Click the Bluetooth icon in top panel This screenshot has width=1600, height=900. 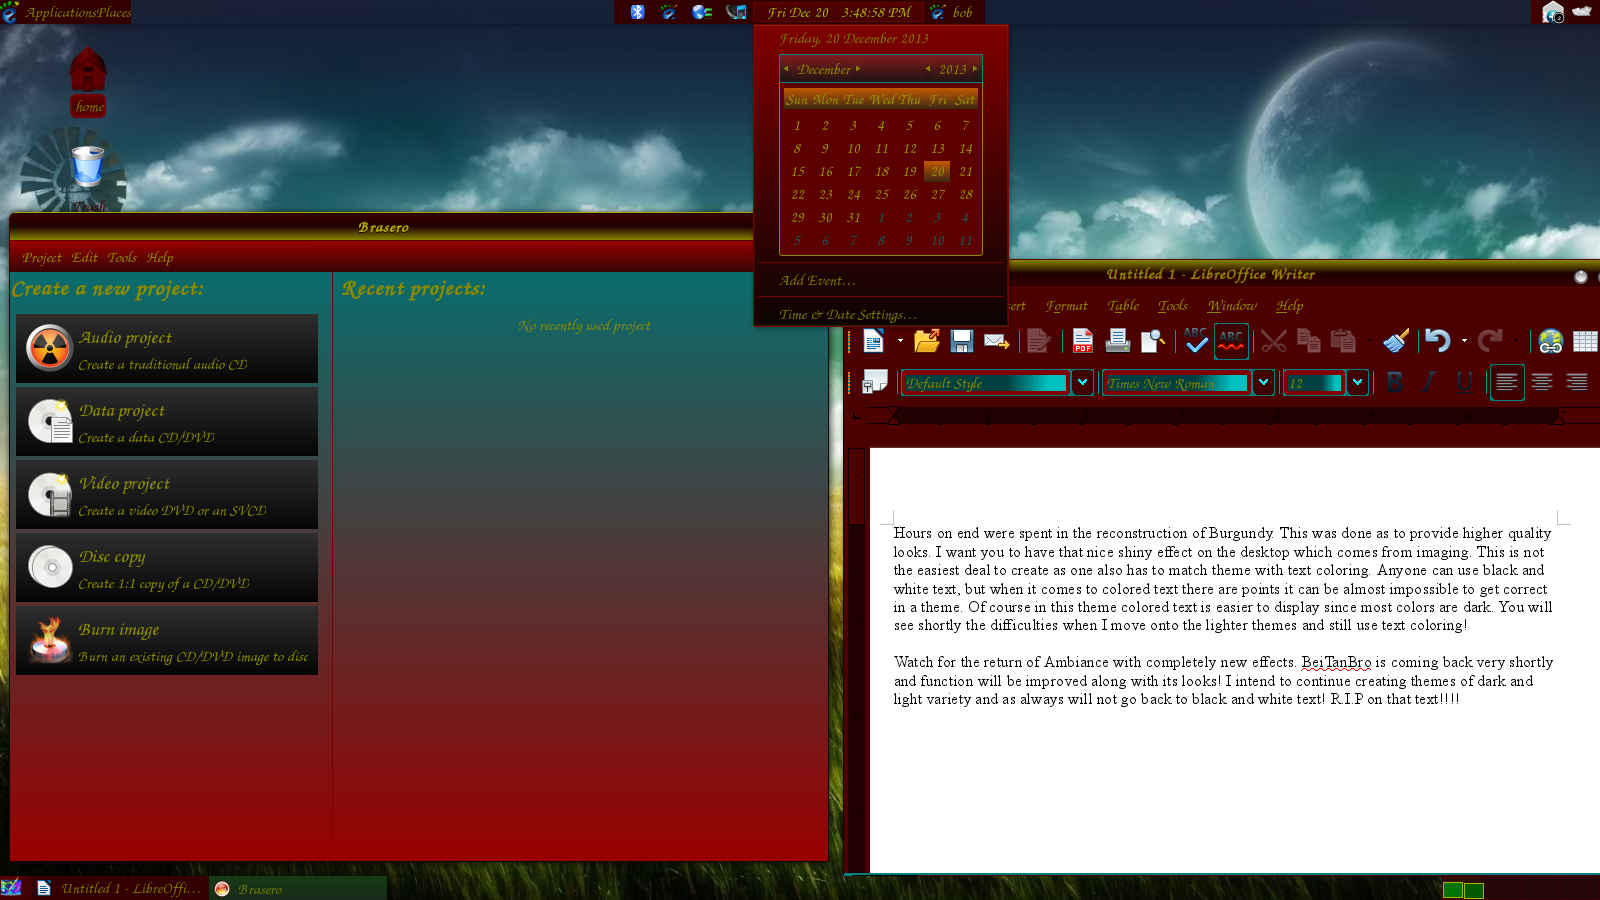click(x=637, y=12)
